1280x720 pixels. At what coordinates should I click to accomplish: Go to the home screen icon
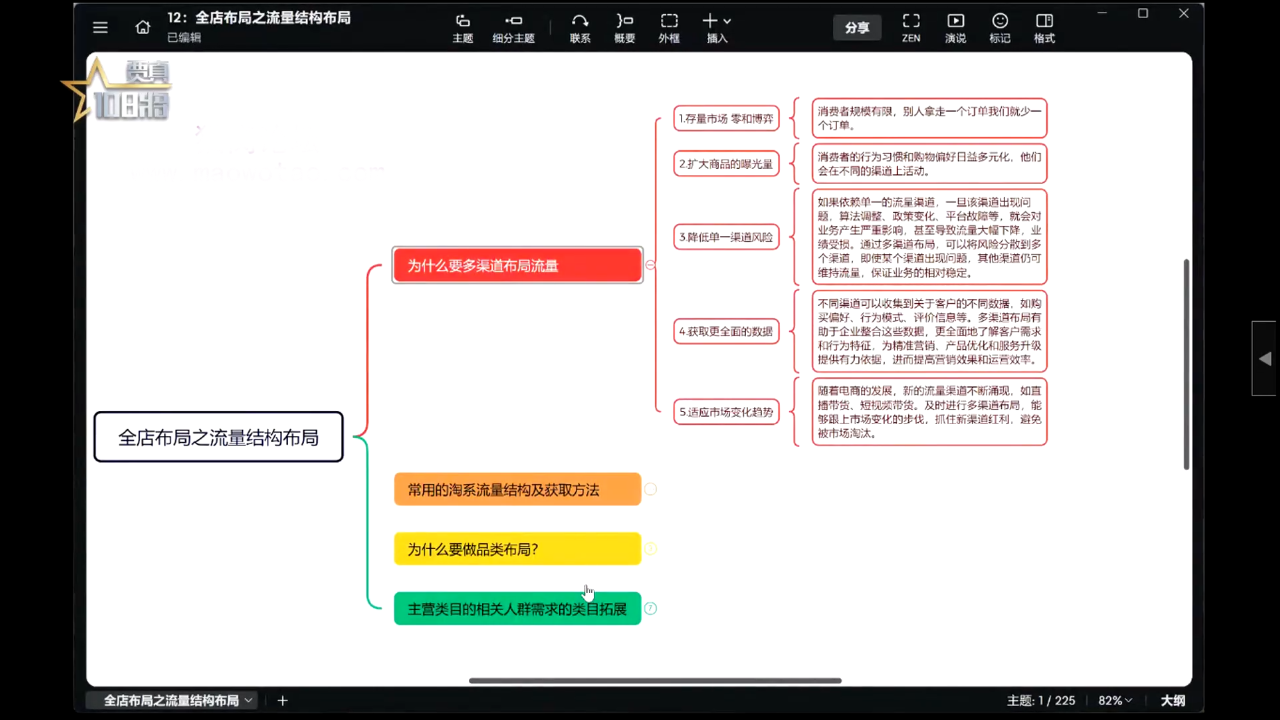(143, 27)
